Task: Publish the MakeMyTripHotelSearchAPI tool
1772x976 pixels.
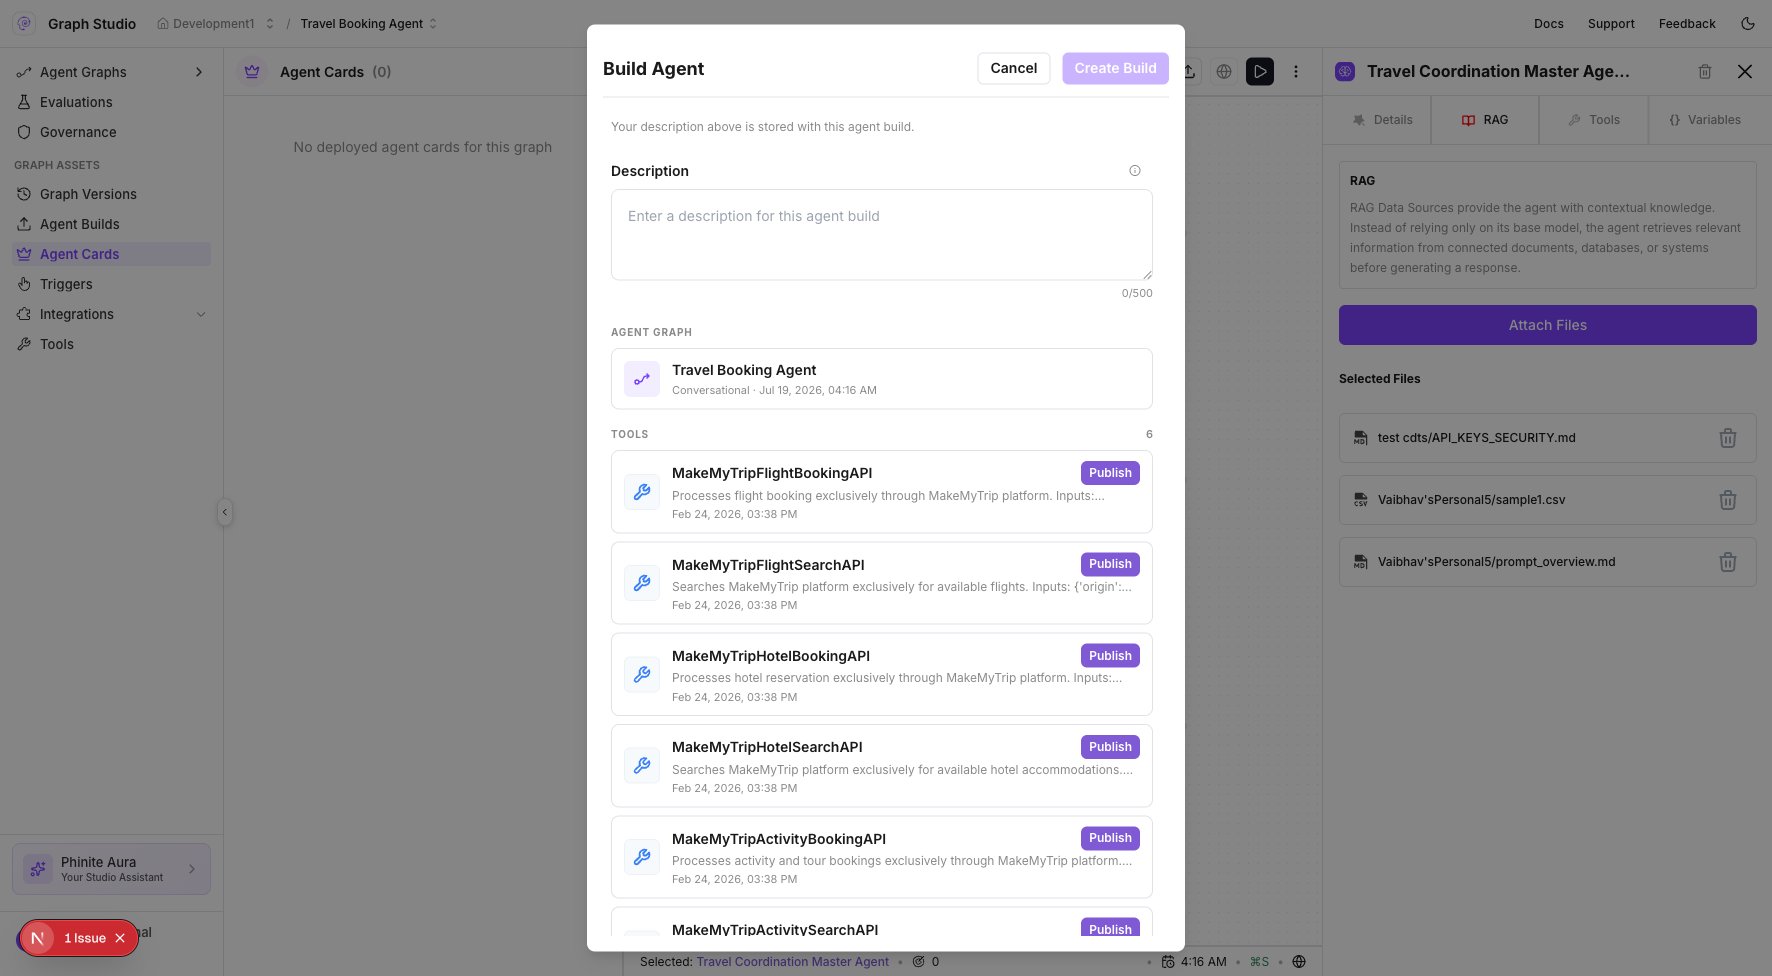Action: click(1110, 747)
